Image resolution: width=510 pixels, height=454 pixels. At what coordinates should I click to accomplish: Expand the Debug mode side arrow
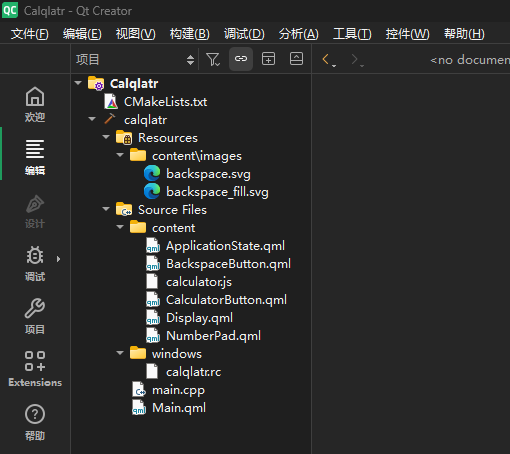coord(59,259)
